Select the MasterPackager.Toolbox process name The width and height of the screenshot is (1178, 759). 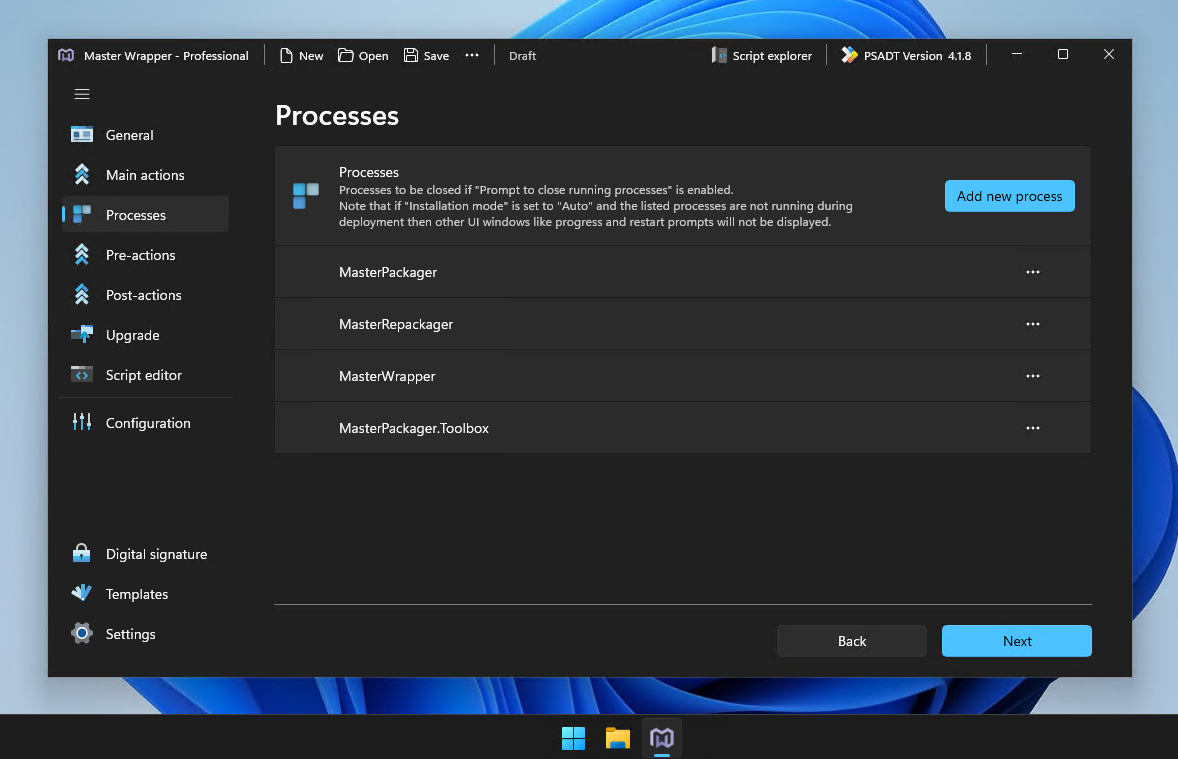click(x=414, y=428)
